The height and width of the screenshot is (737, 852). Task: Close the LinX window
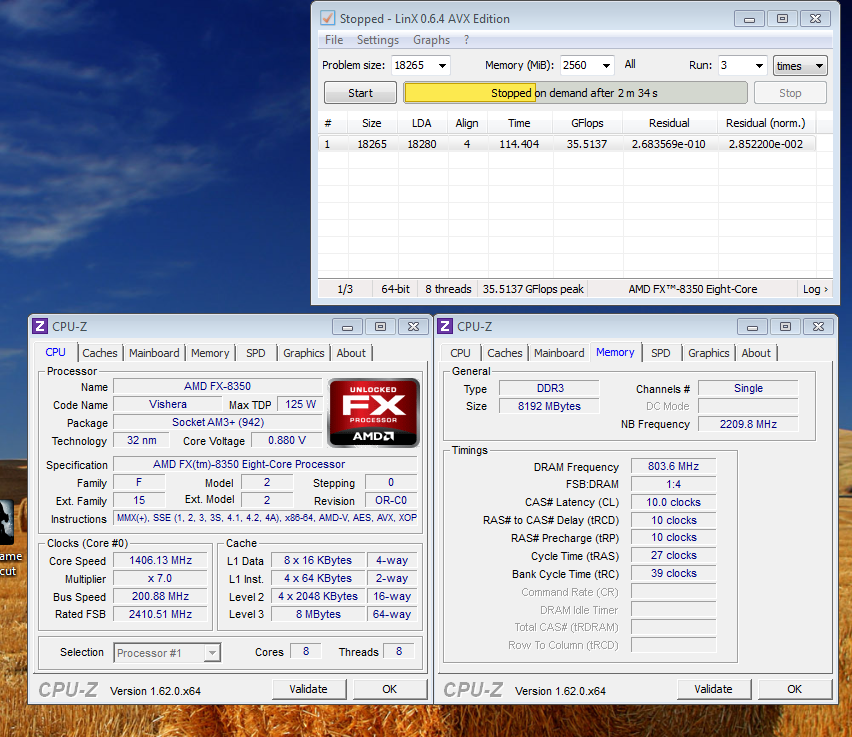pos(816,19)
